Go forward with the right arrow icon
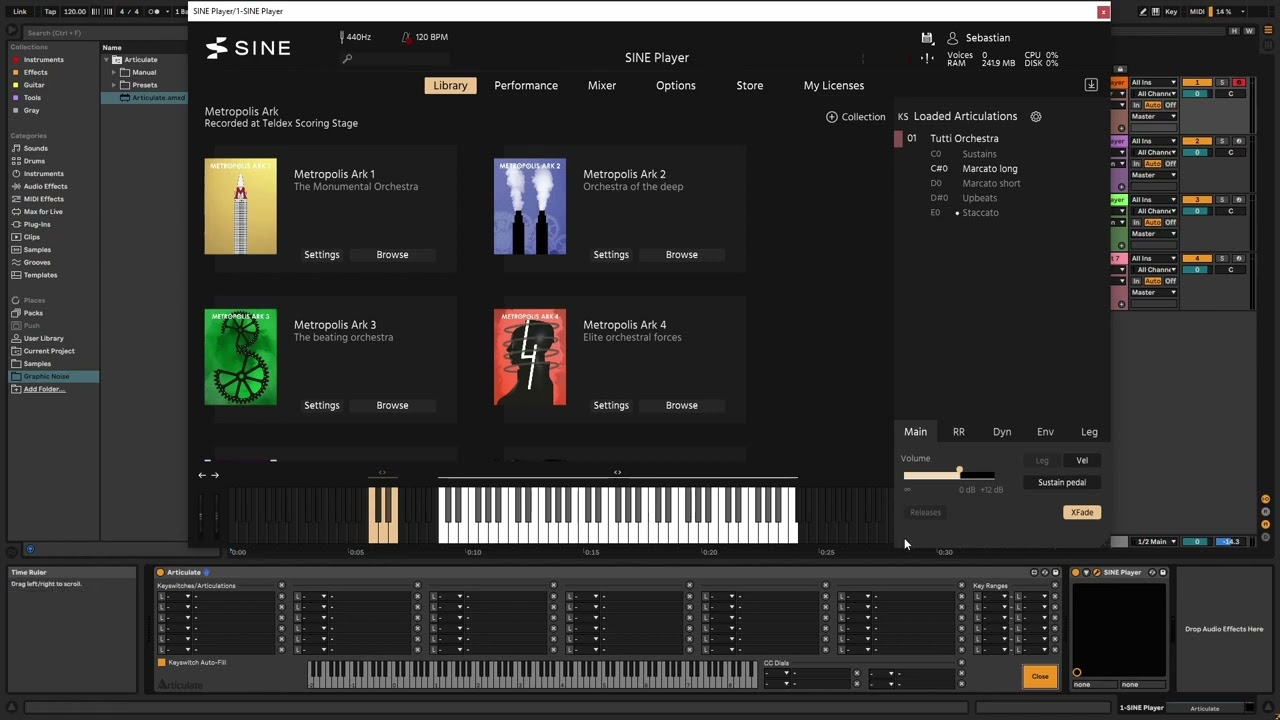Viewport: 1280px width, 720px height. click(215, 475)
